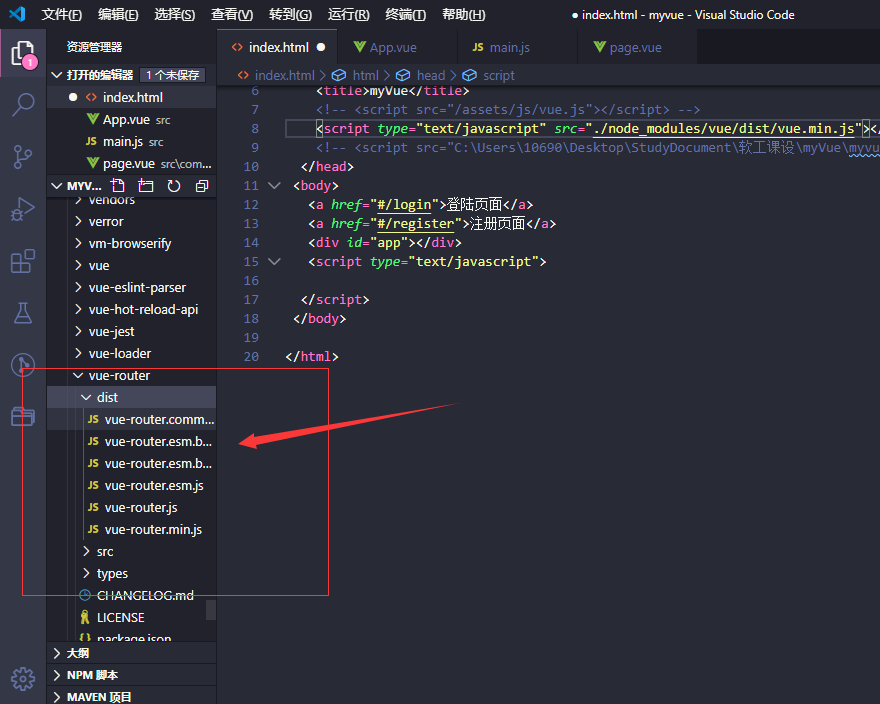Open vue-router.esm.js file
This screenshot has height=704, width=880.
(131, 486)
